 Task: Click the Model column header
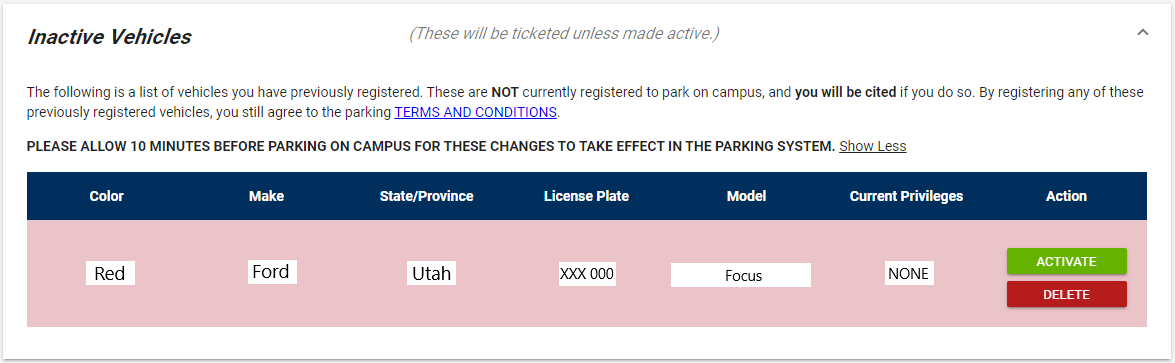coord(746,196)
